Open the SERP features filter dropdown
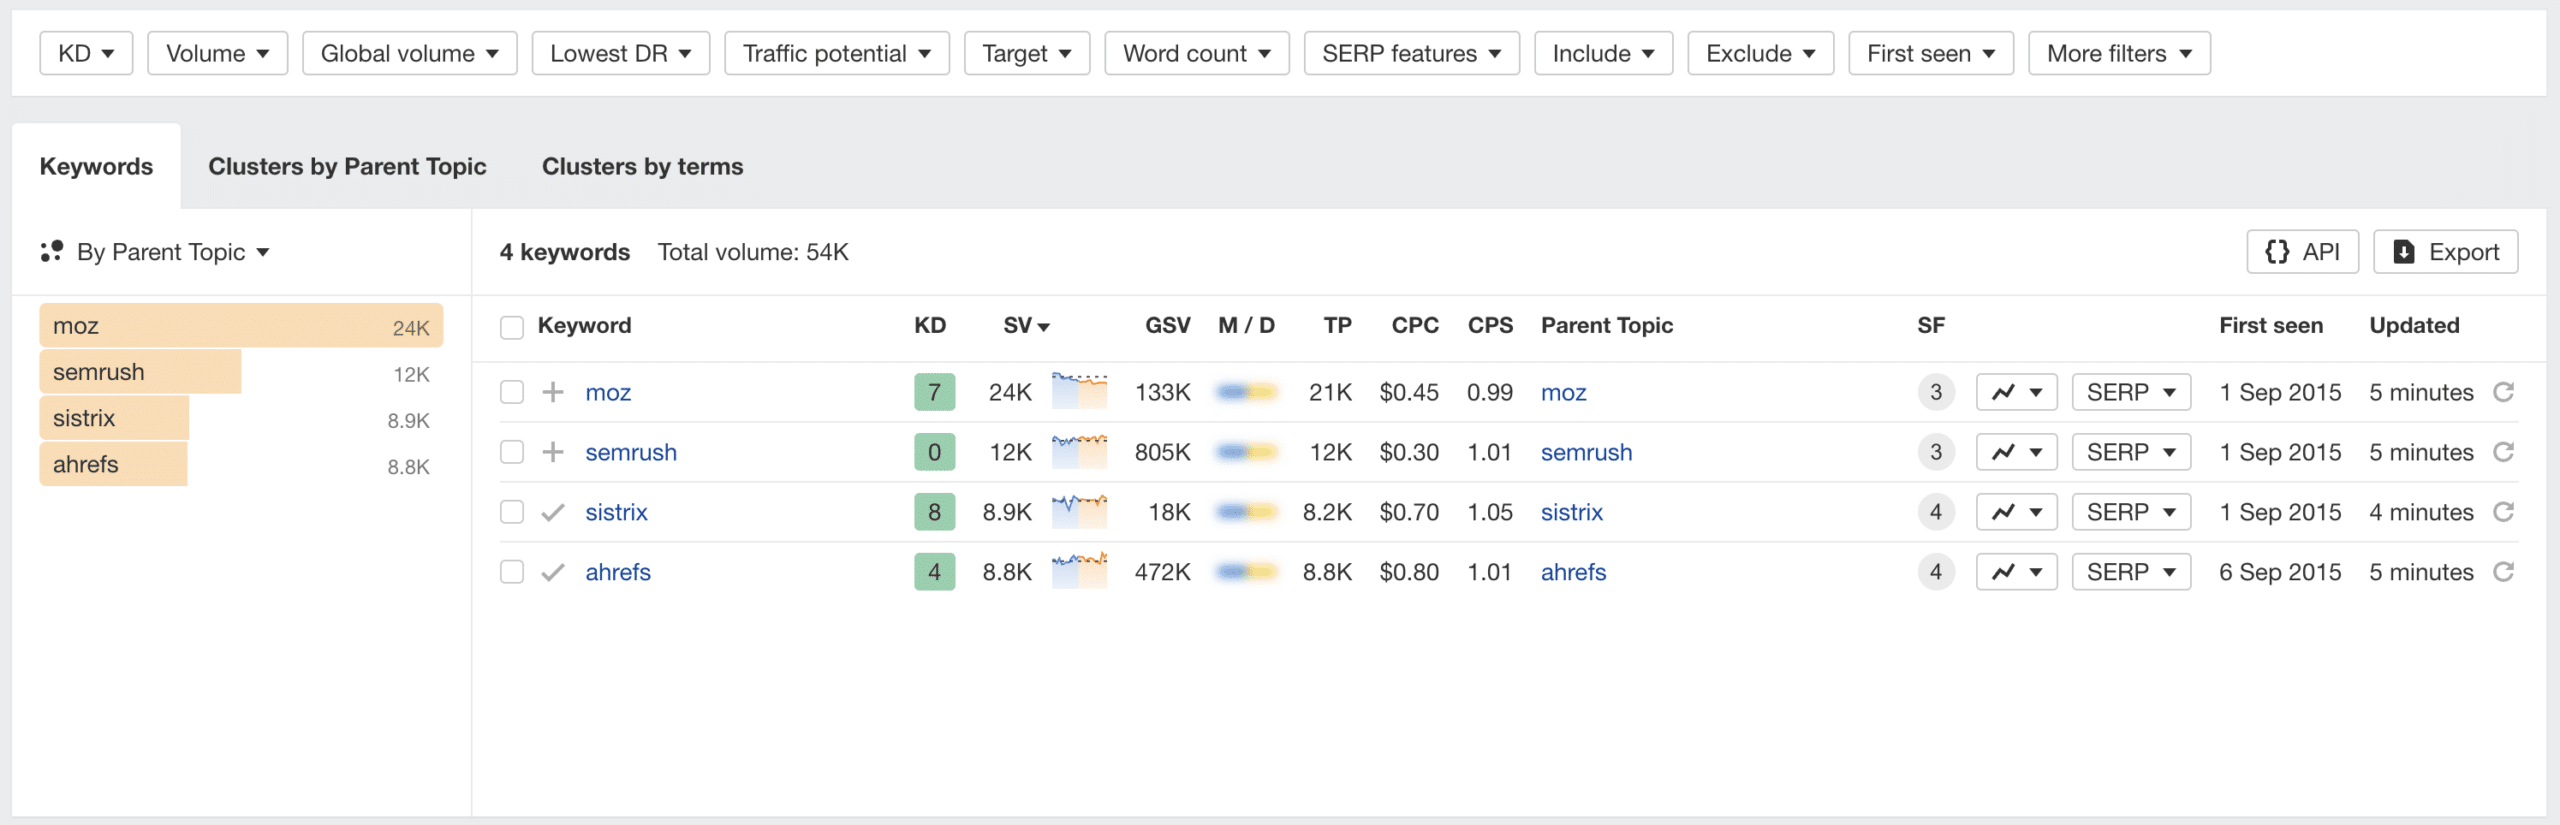Screen dimensions: 2560x825 [1412, 53]
